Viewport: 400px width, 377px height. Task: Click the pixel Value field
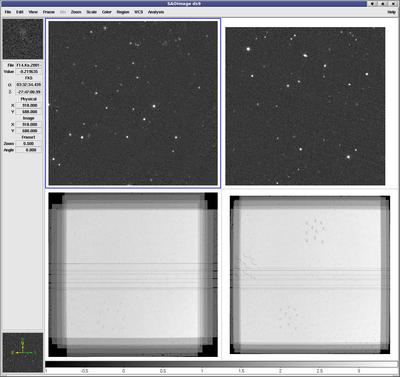pyautogui.click(x=29, y=71)
